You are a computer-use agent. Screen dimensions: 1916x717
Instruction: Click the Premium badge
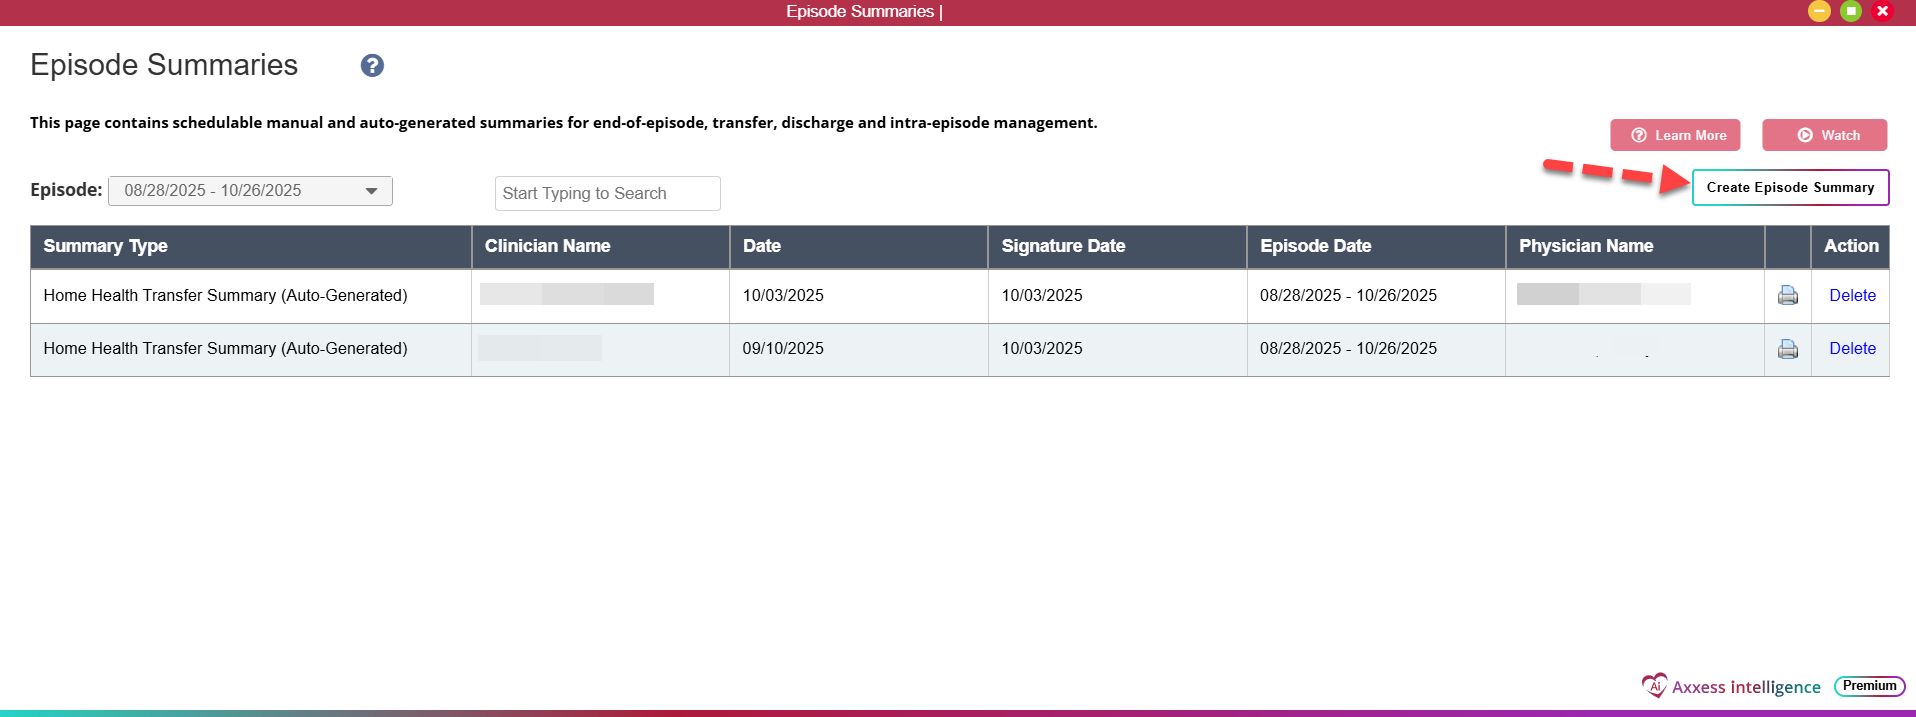coord(1869,686)
